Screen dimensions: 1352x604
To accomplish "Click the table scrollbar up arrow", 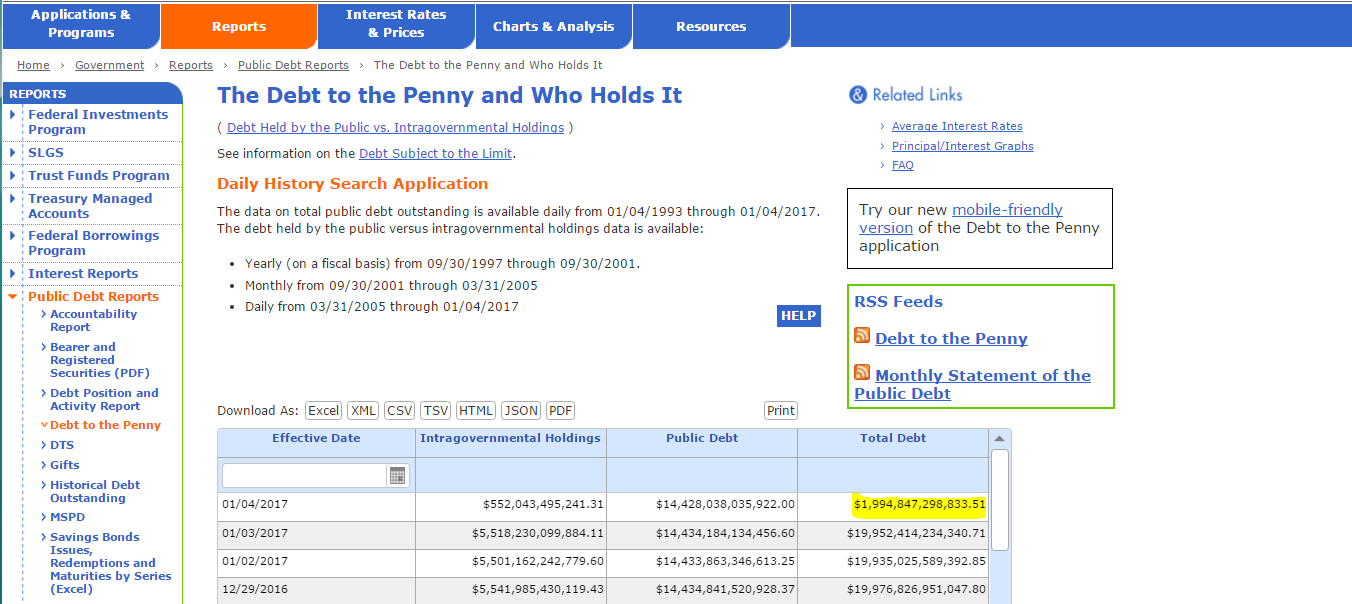I will 999,439.
